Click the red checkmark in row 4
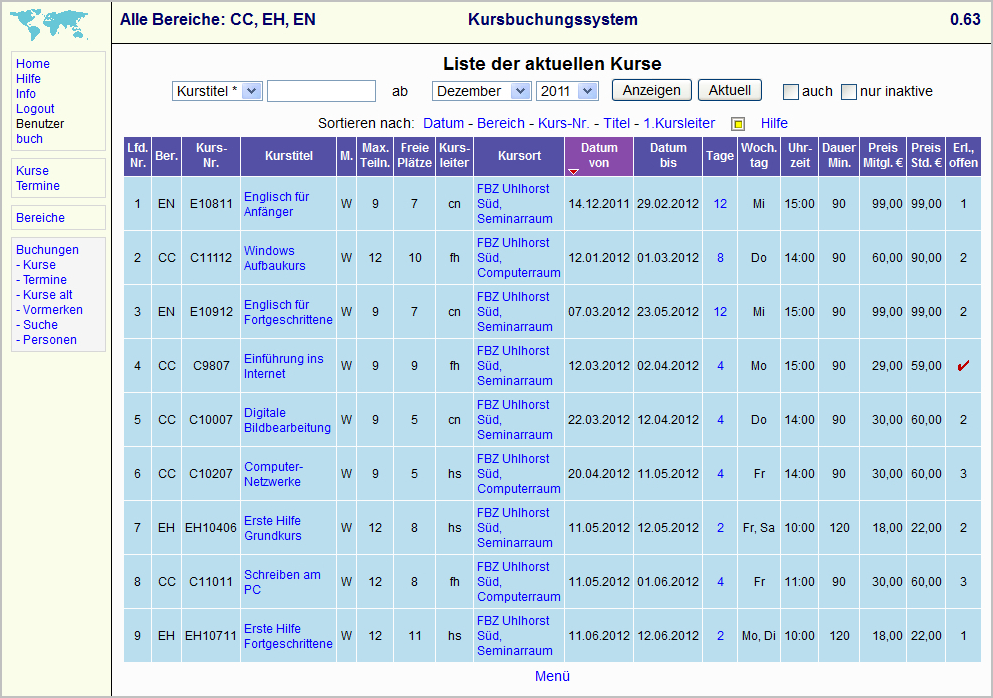 (963, 365)
